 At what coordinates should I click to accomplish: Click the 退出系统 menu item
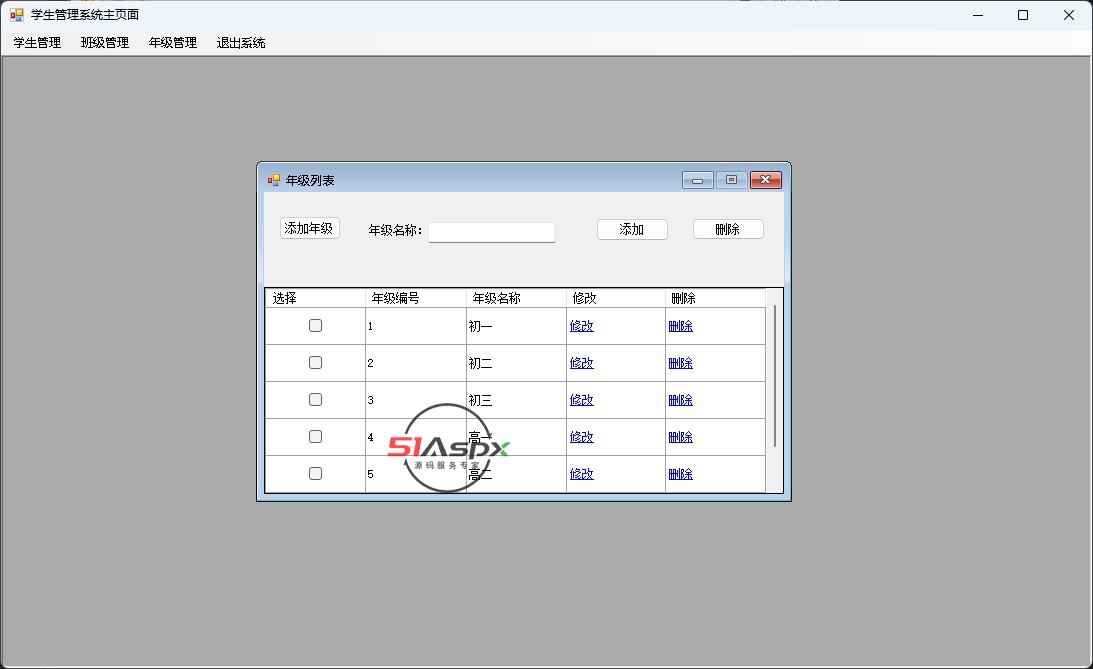coord(241,43)
